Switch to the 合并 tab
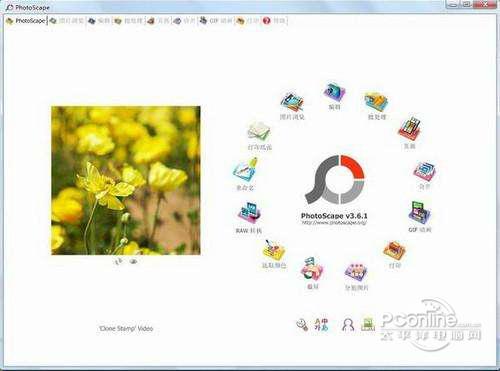 pos(185,21)
